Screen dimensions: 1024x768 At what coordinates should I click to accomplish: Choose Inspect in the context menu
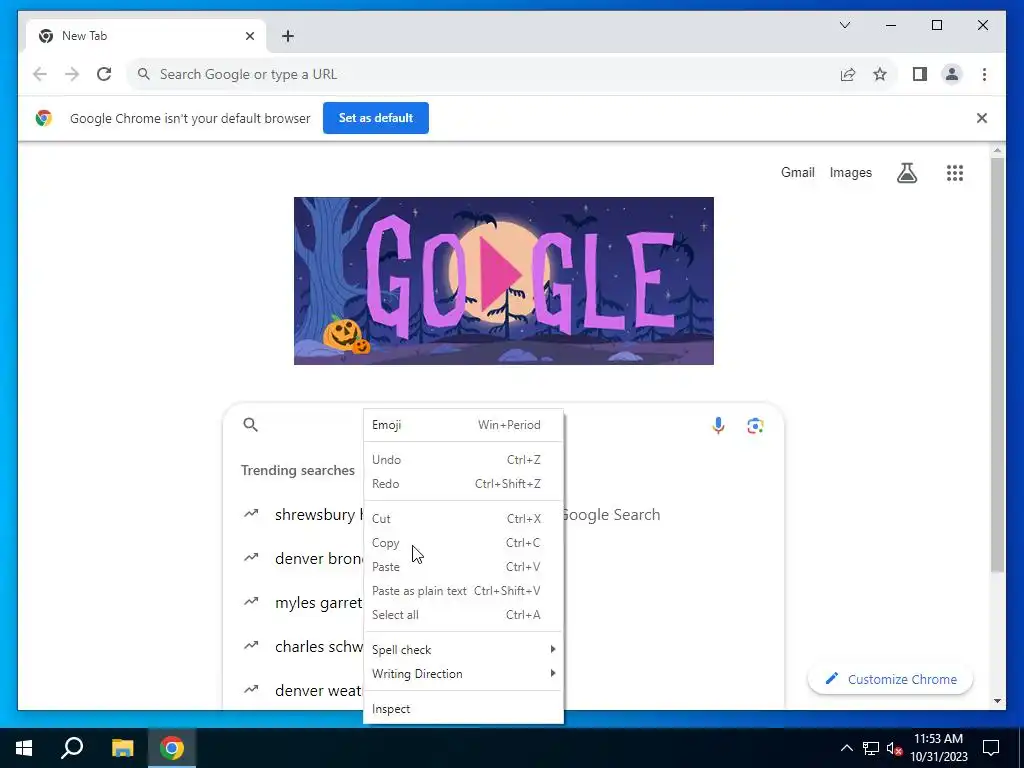pyautogui.click(x=463, y=709)
